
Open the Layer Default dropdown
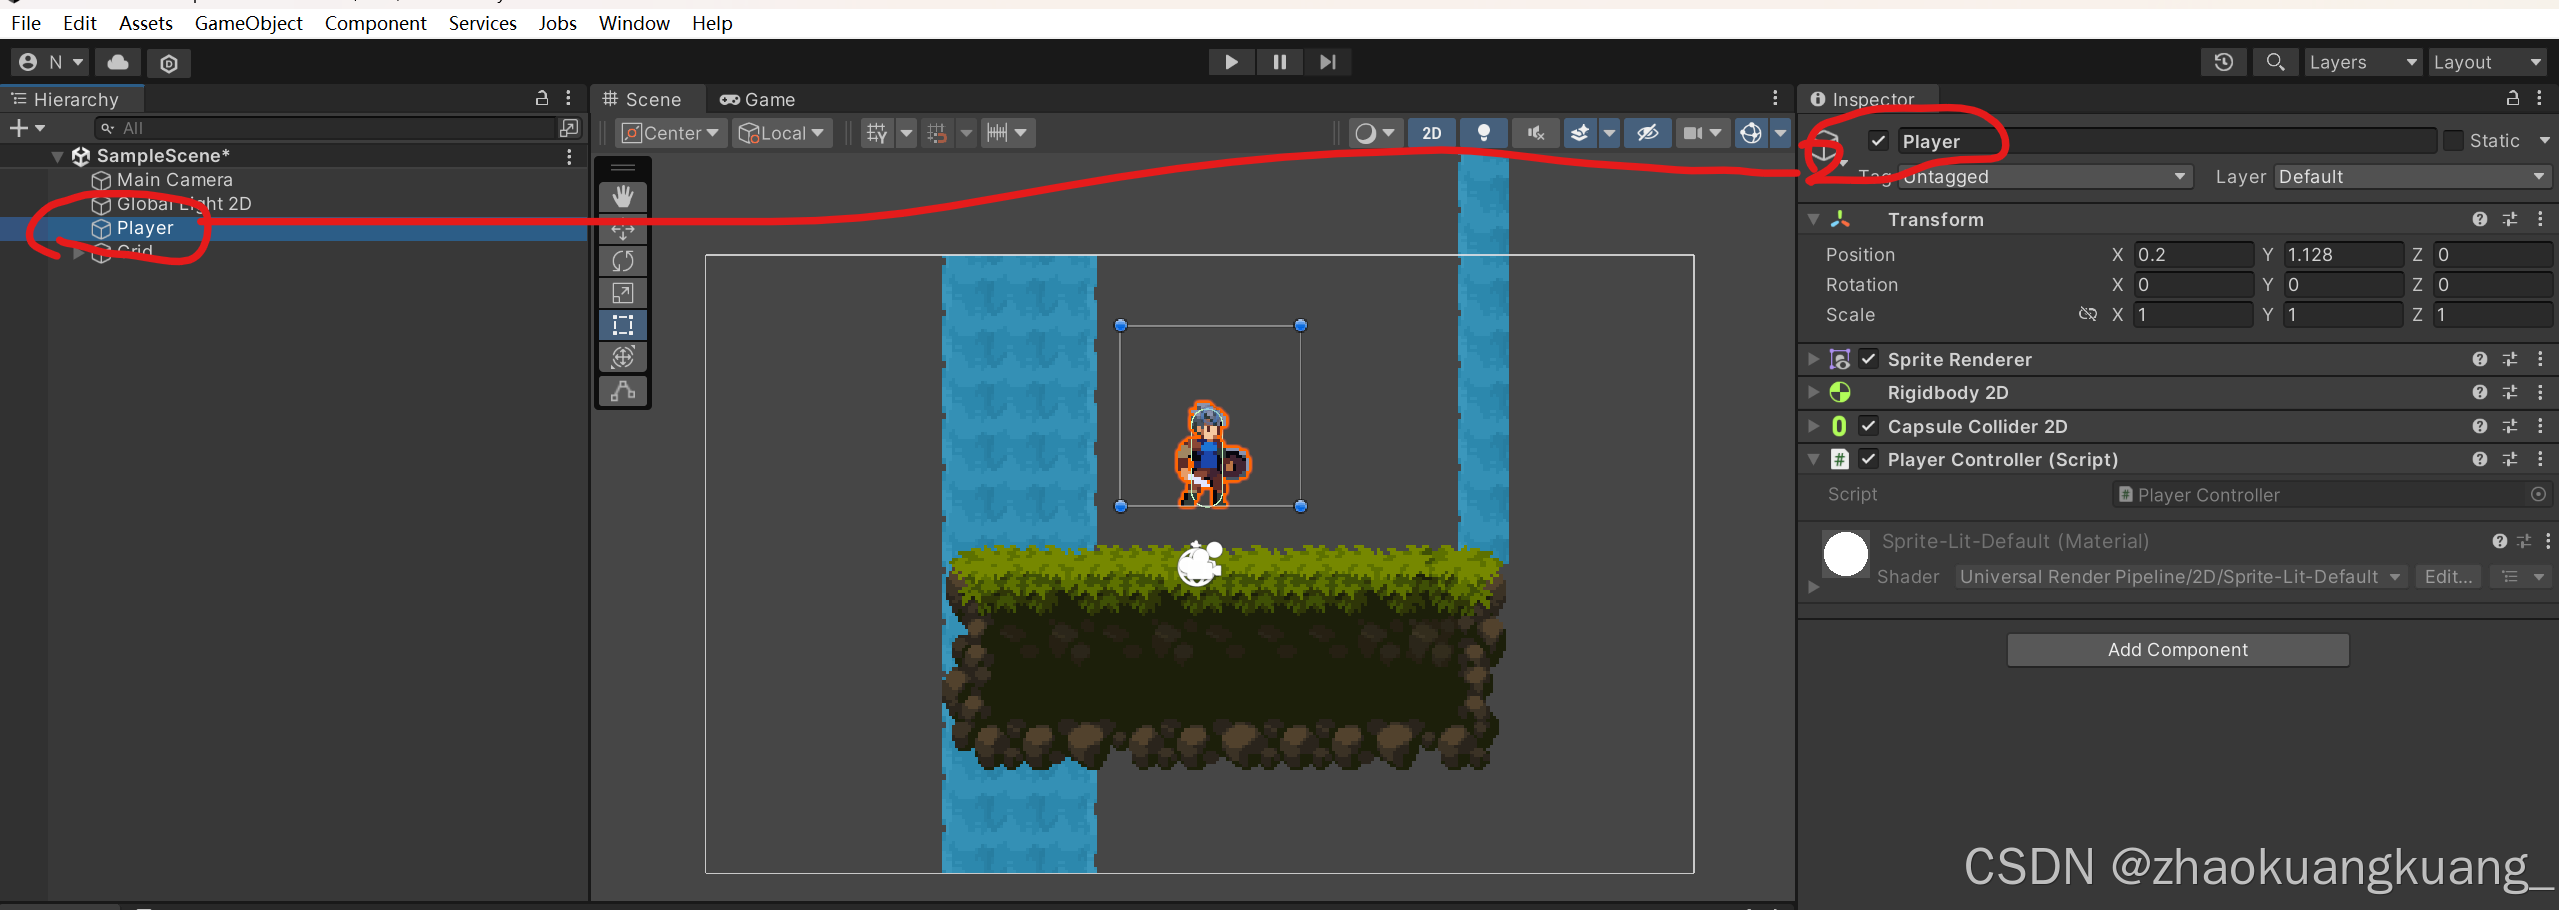click(x=2412, y=177)
